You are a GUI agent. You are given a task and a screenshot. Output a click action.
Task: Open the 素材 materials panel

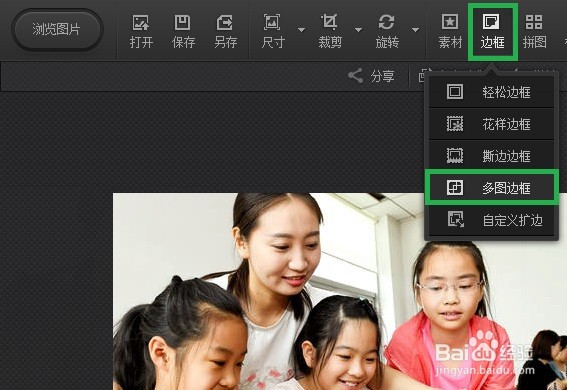click(x=450, y=32)
